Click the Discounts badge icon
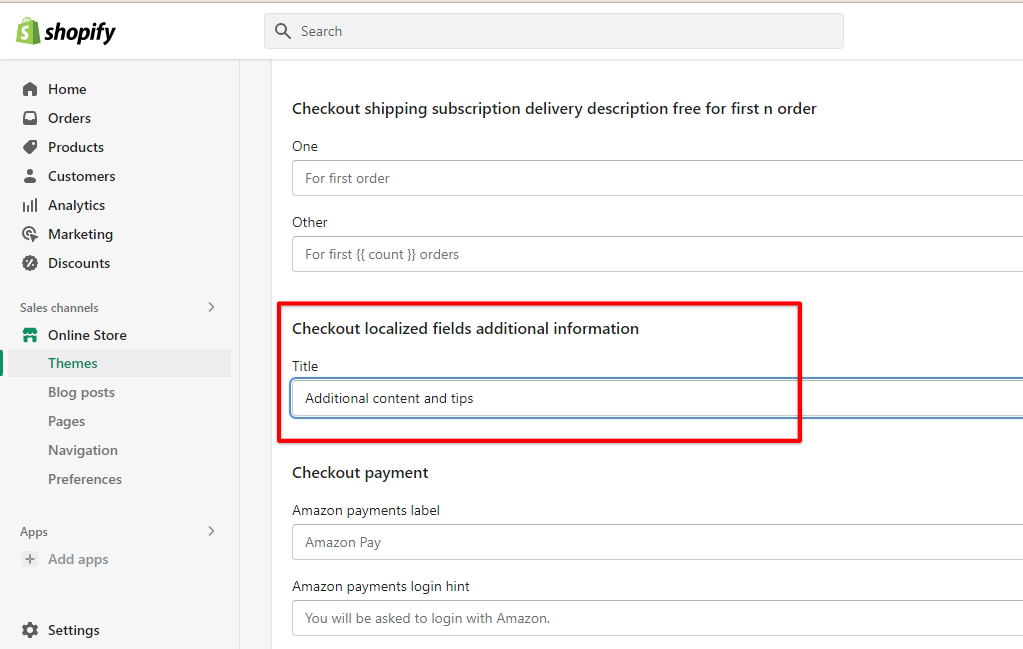The image size is (1023, 649). tap(30, 263)
